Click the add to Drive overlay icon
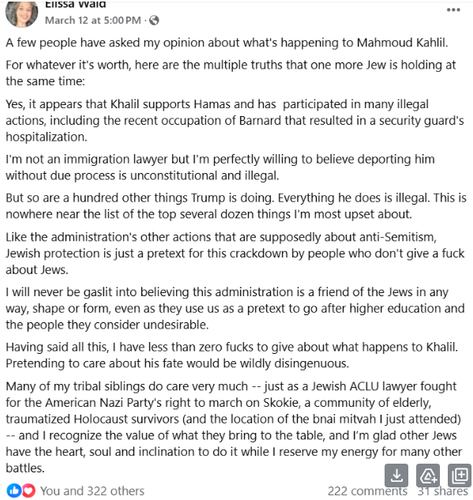 click(428, 476)
